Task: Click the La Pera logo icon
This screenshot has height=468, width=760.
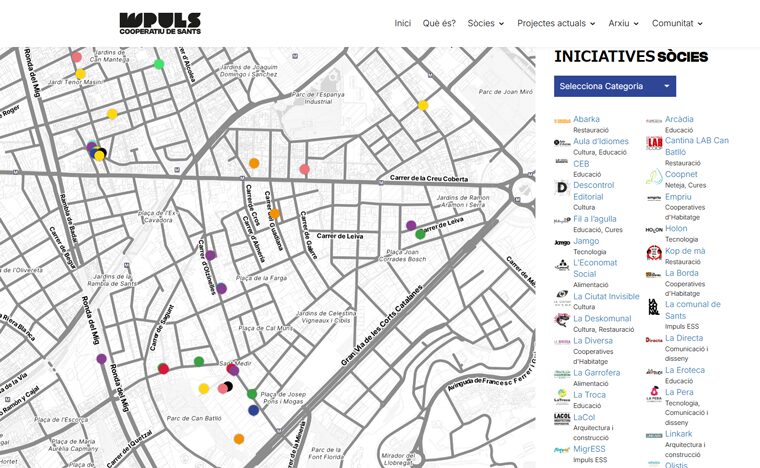Action: point(654,394)
